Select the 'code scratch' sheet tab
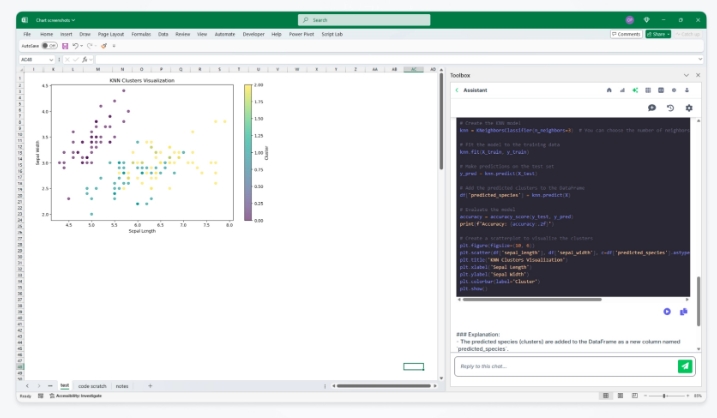The height and width of the screenshot is (418, 717). (x=91, y=385)
